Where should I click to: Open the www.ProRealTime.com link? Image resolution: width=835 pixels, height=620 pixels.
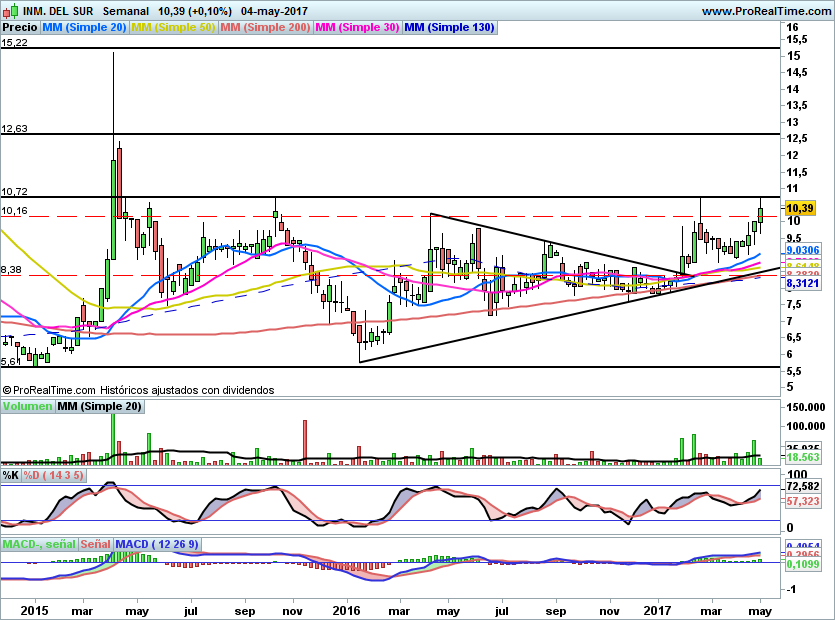pyautogui.click(x=765, y=11)
